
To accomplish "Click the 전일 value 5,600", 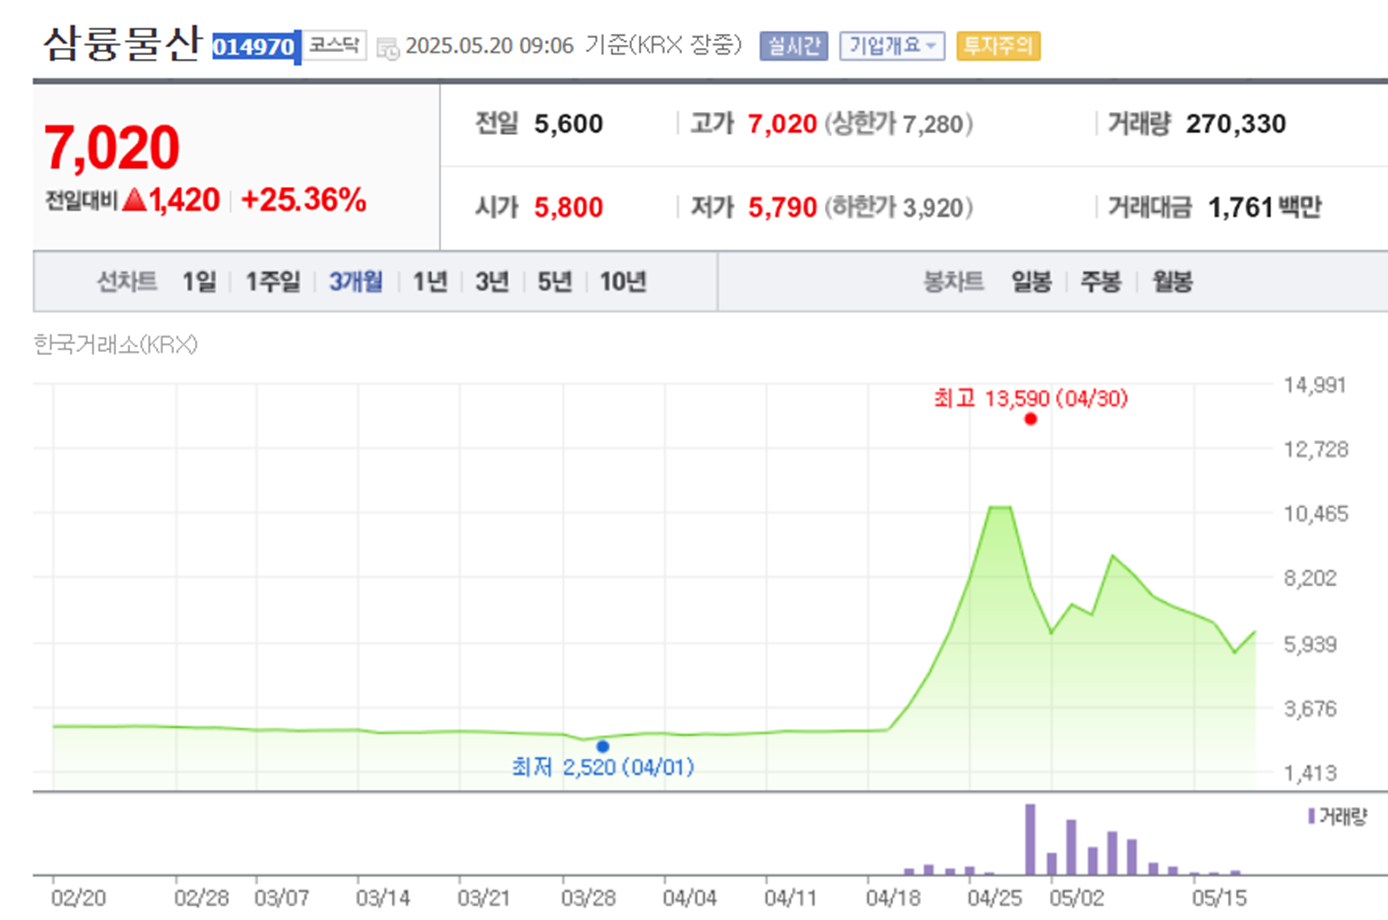I will coord(568,124).
